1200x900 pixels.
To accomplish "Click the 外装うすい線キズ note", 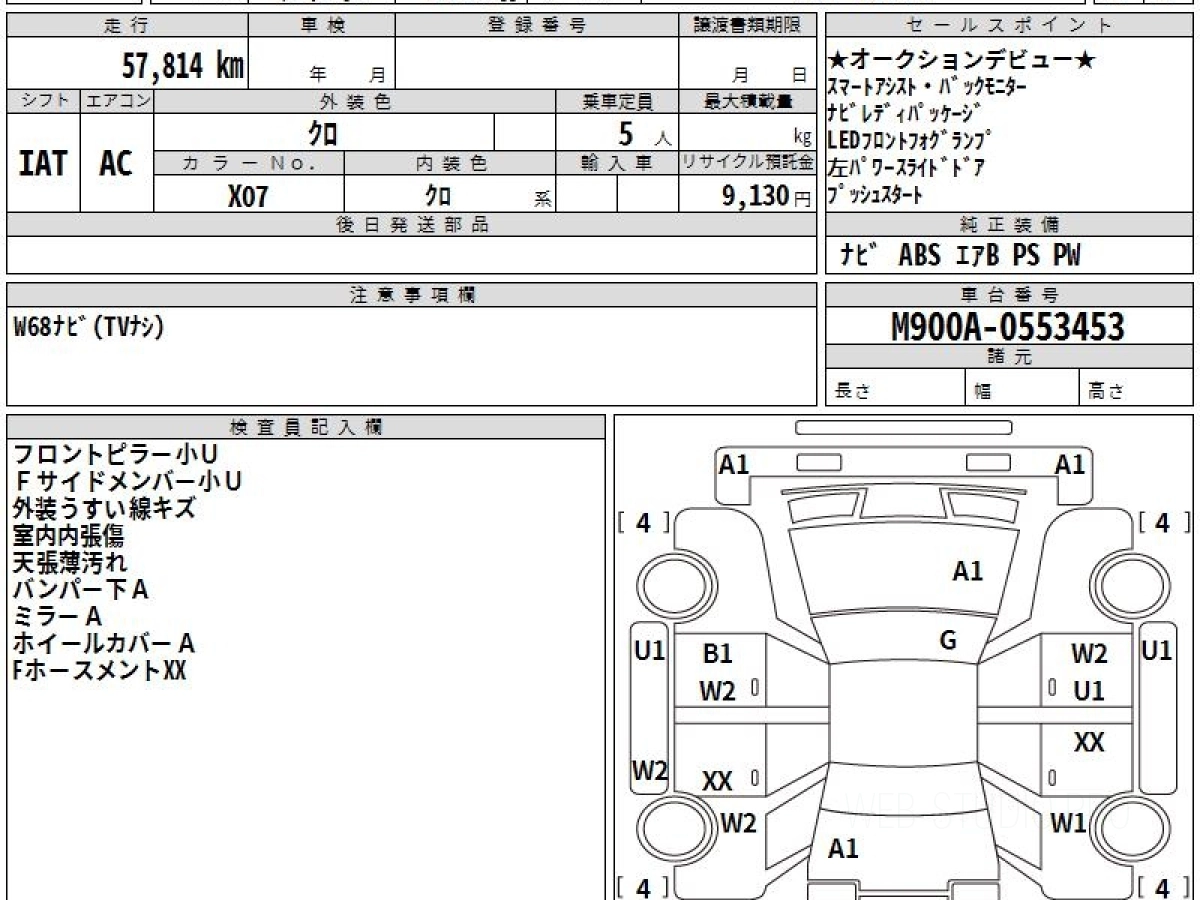I will pos(104,509).
